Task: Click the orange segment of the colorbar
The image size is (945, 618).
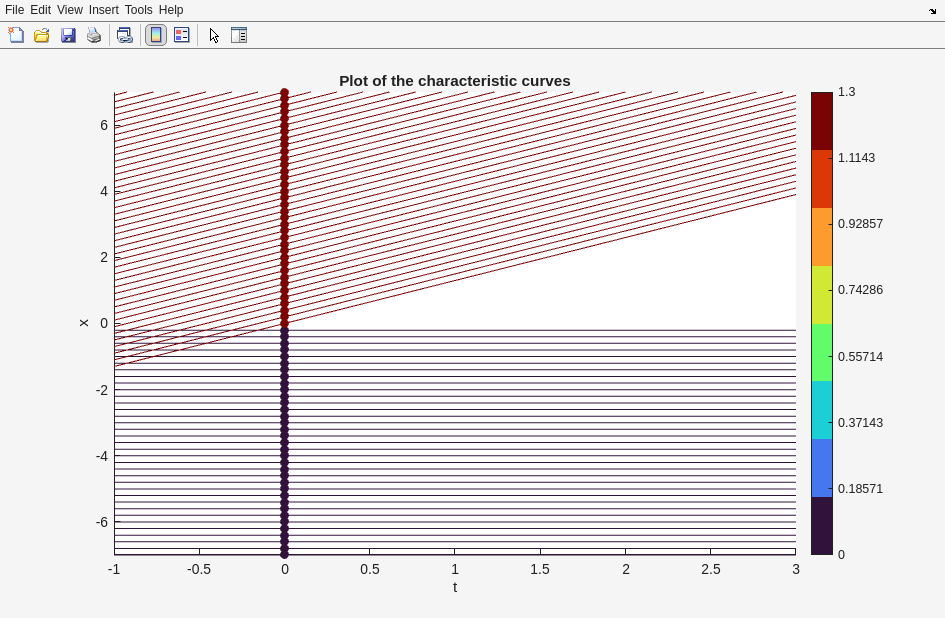Action: (x=821, y=237)
